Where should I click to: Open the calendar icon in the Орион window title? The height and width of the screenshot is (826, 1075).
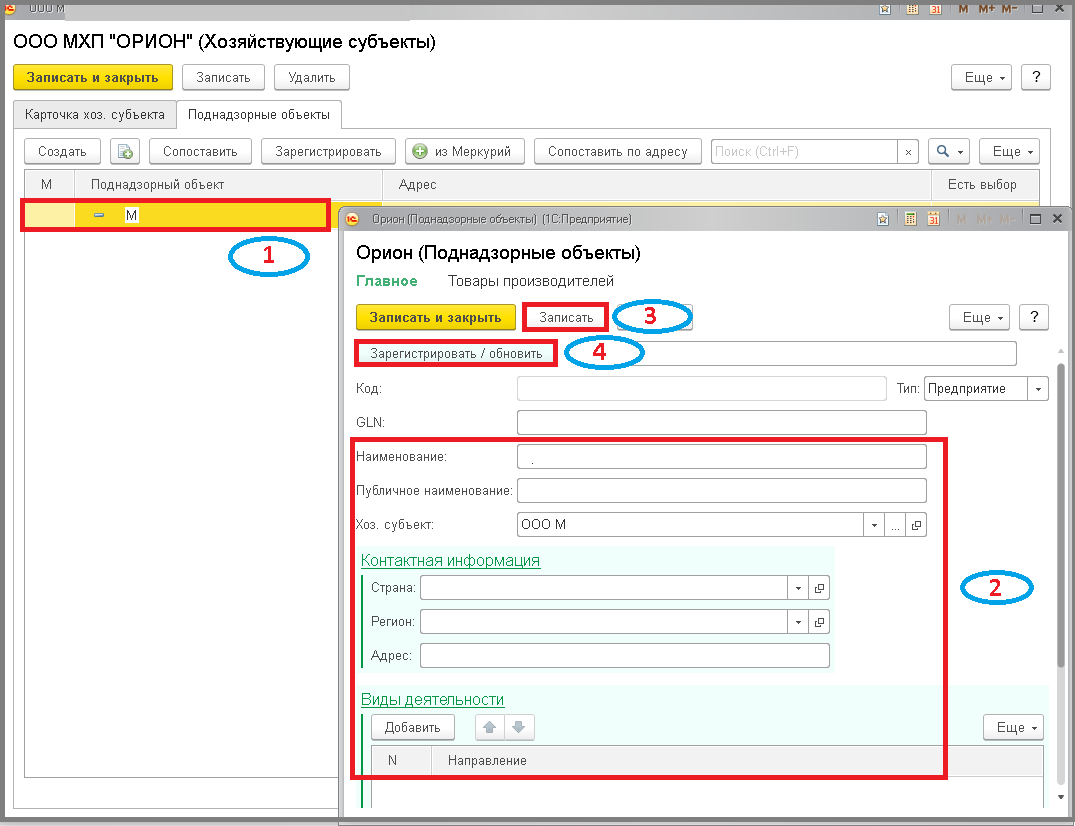point(933,219)
